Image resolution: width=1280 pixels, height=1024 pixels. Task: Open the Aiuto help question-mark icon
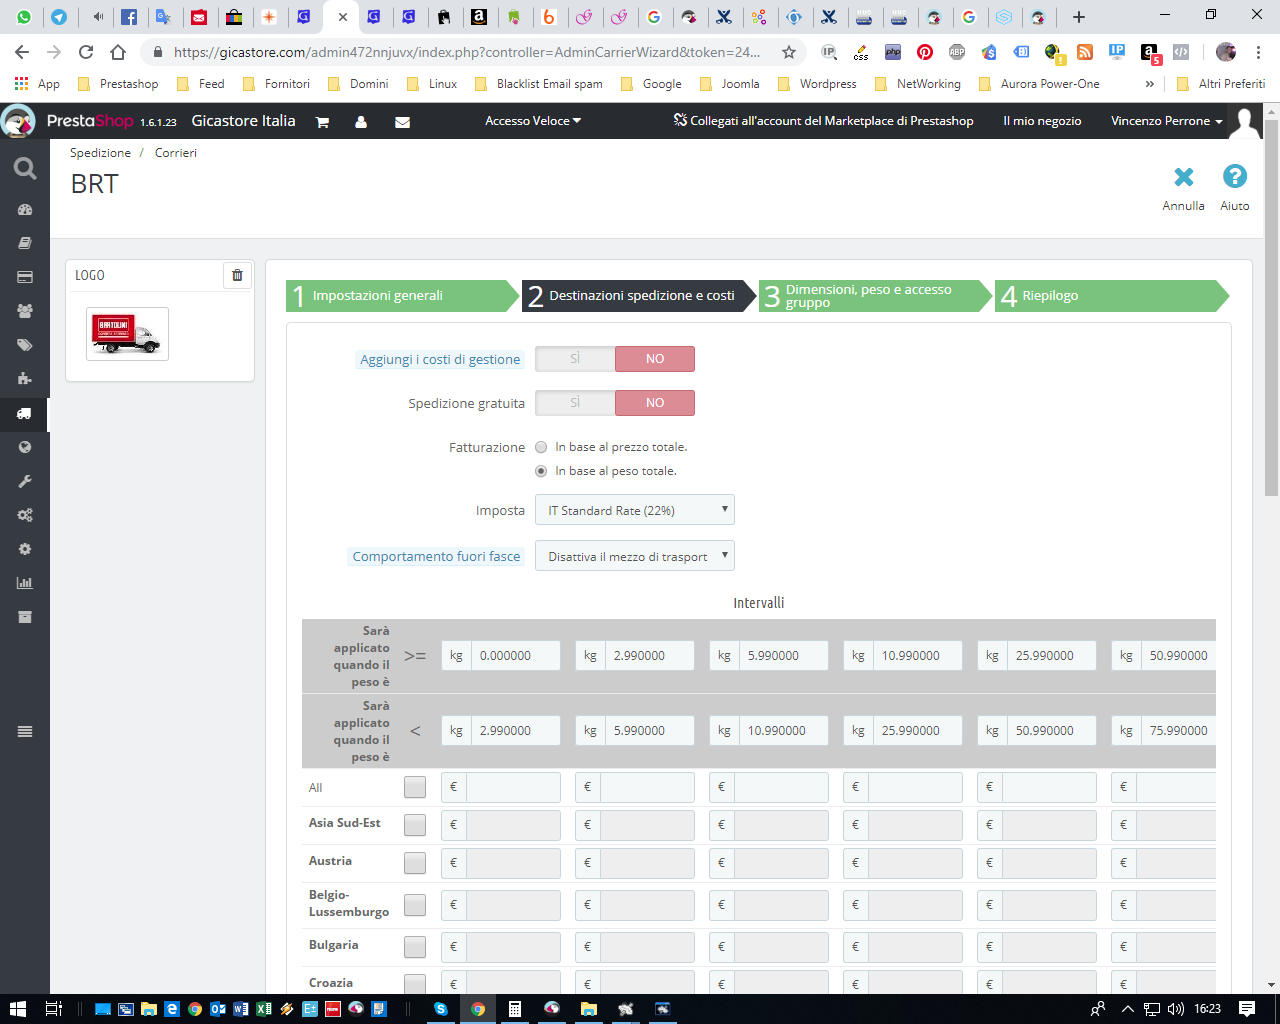[x=1235, y=177]
